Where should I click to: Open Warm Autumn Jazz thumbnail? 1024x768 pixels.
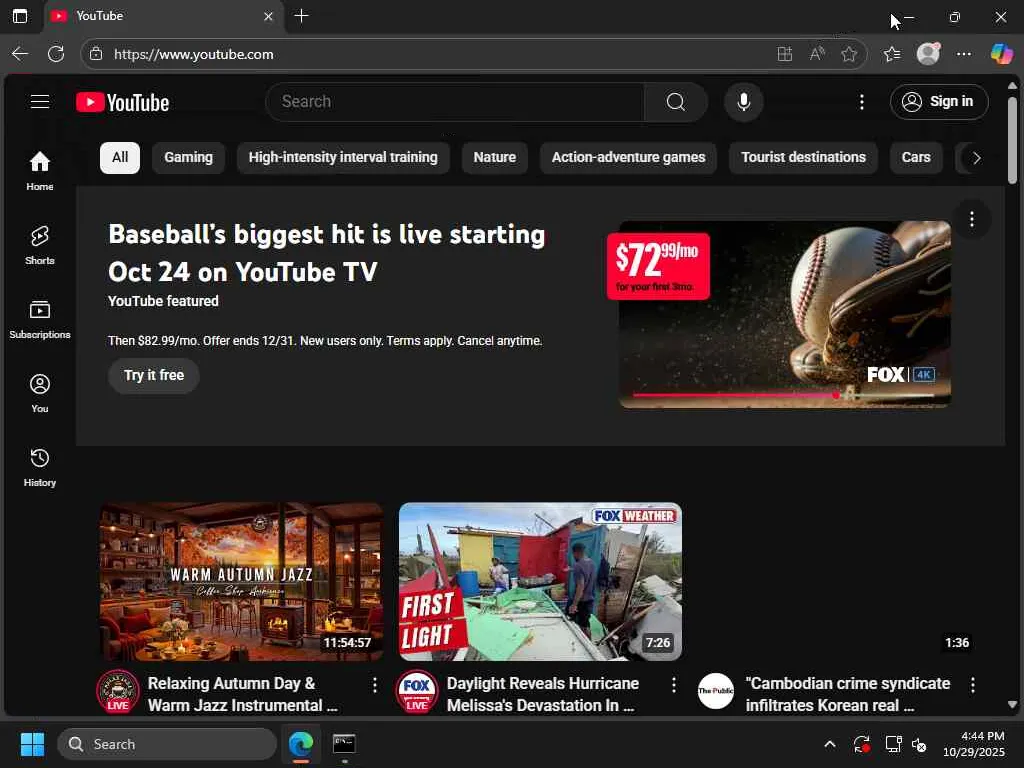pos(242,582)
